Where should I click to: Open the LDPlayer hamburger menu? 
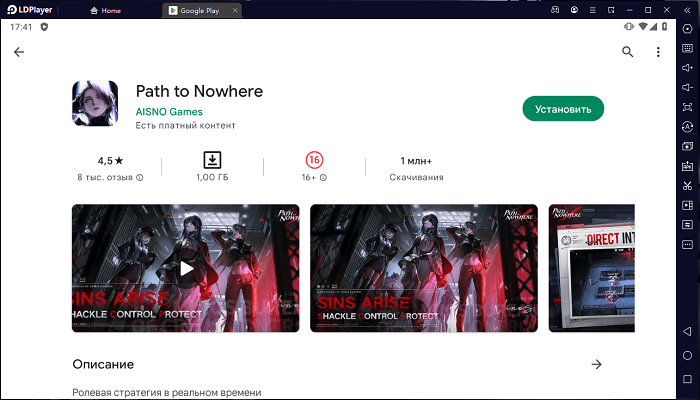(x=592, y=10)
